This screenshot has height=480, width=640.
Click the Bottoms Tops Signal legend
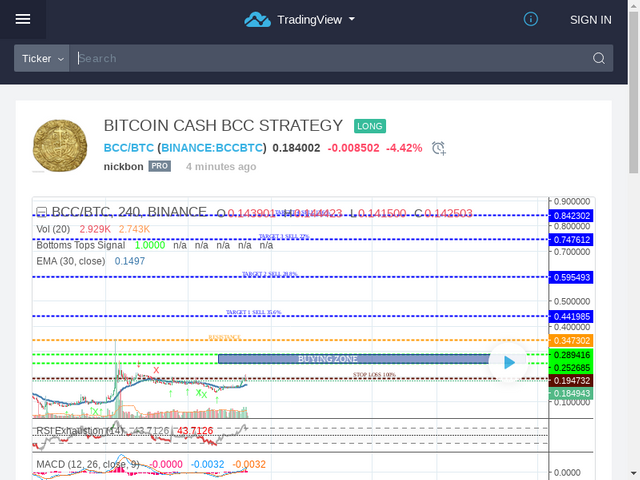point(81,245)
